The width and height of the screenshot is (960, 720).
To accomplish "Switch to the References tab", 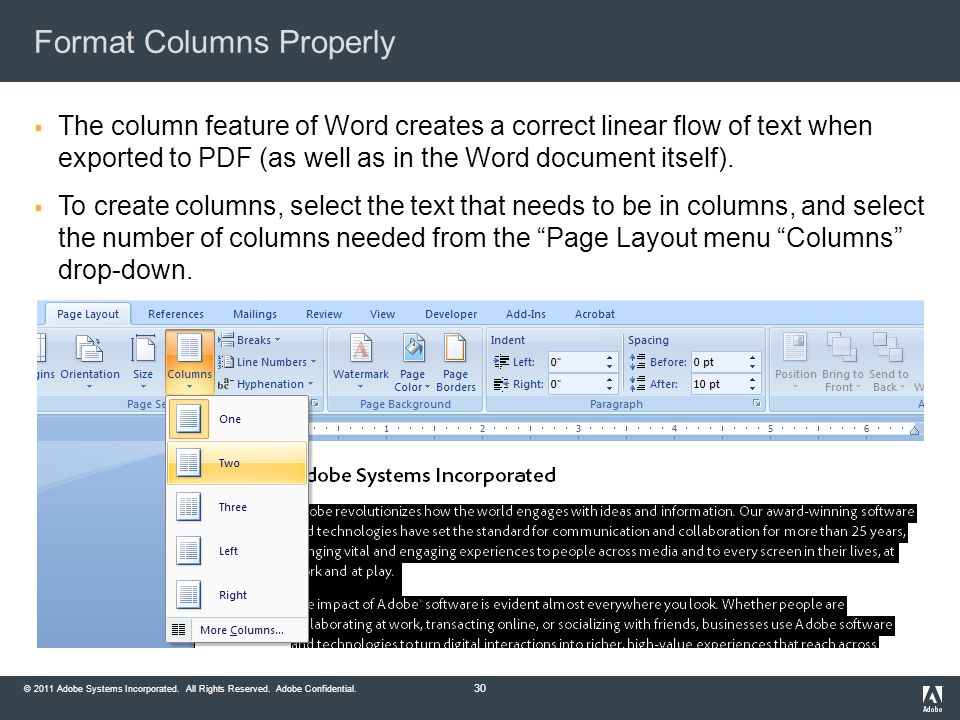I will click(176, 314).
